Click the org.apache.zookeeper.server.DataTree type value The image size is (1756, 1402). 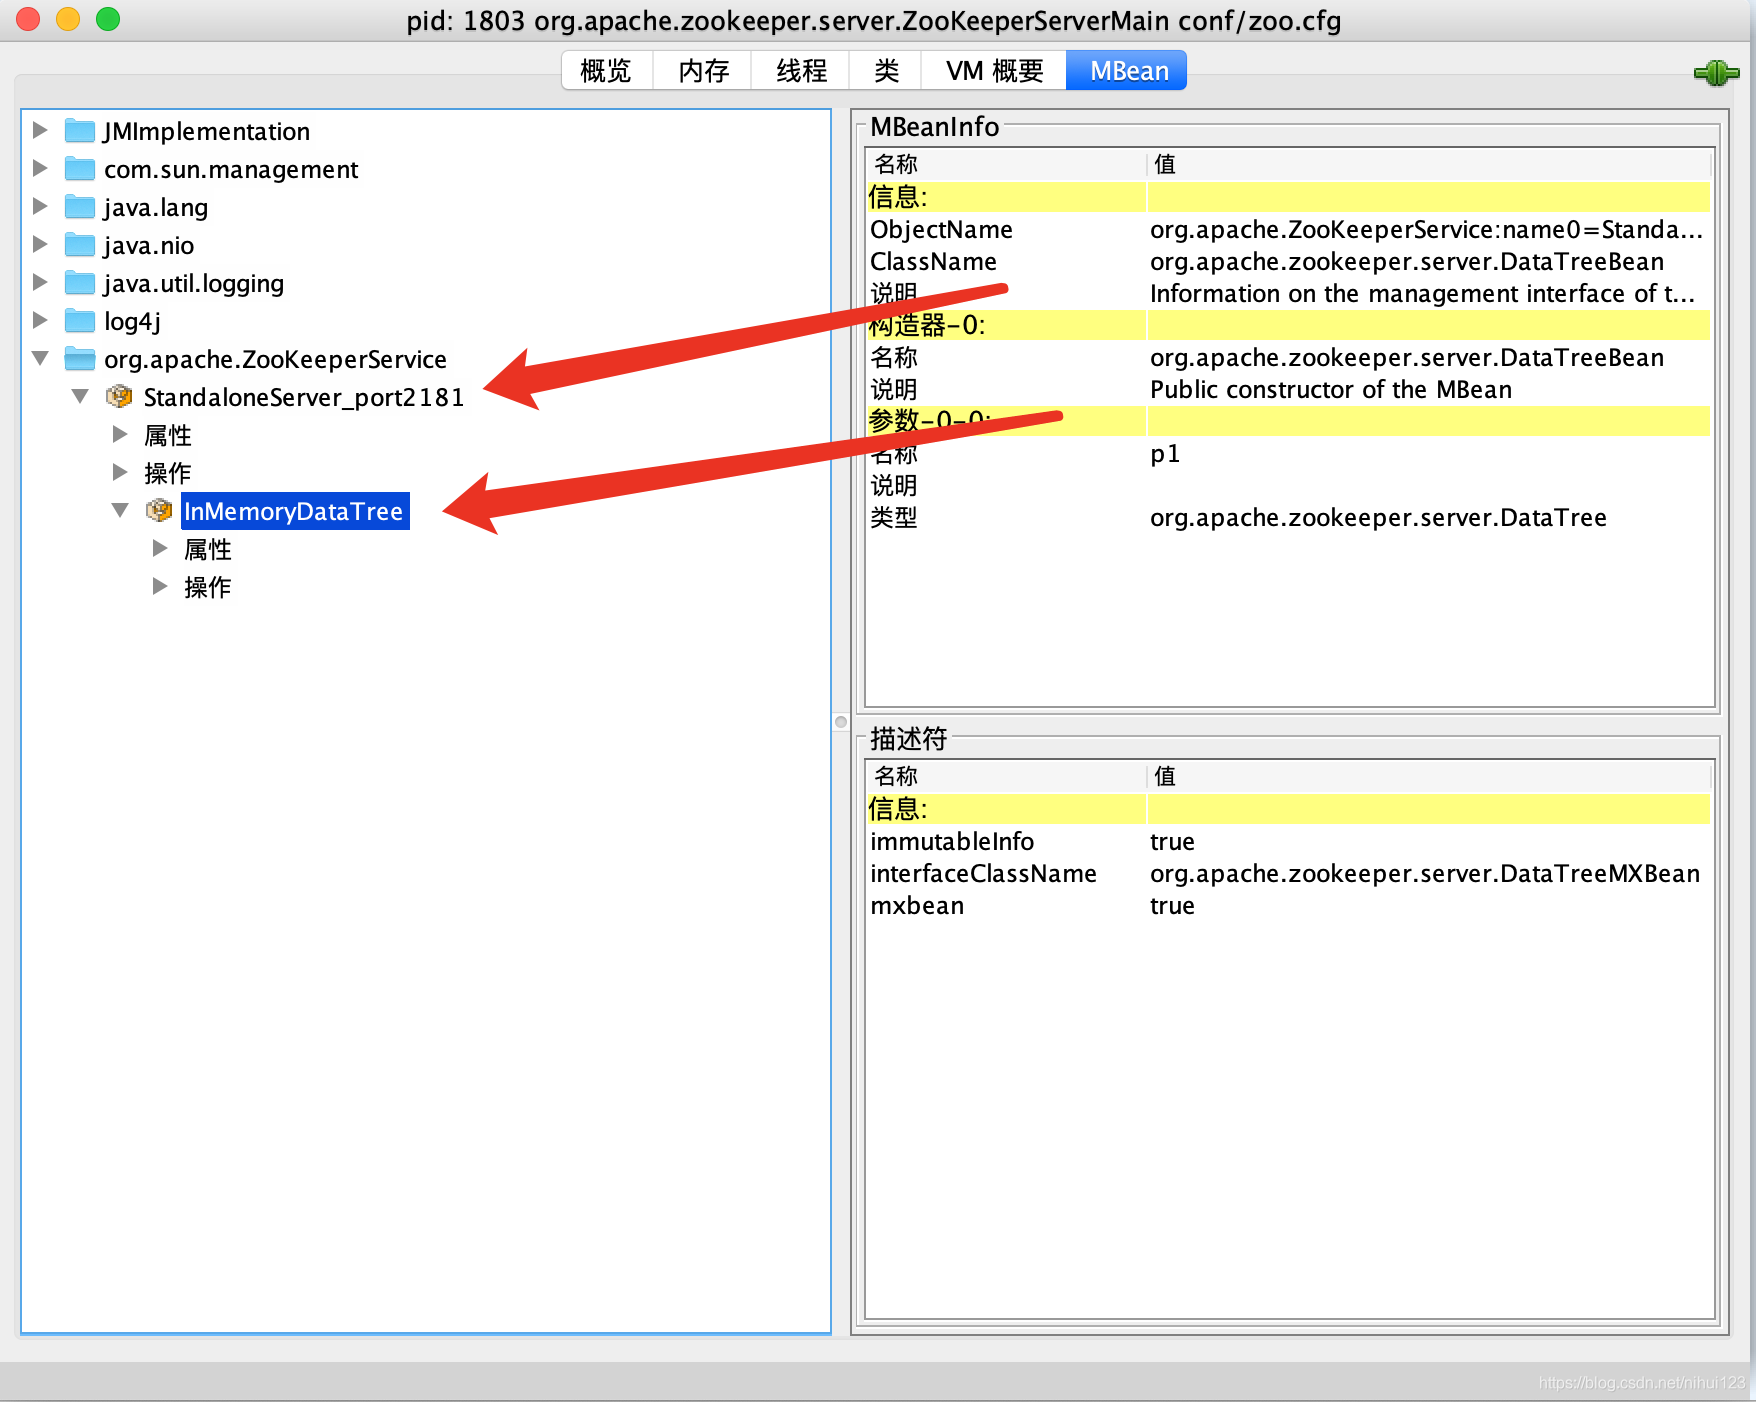click(1378, 517)
